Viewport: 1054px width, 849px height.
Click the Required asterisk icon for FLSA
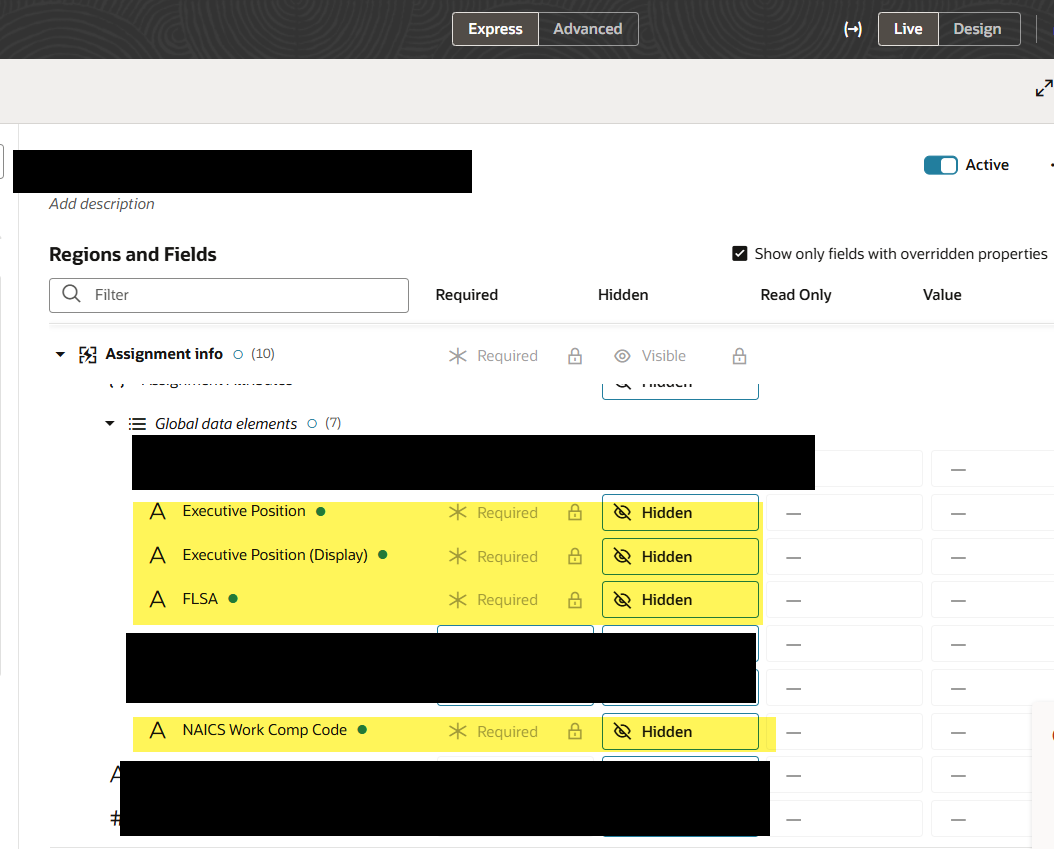click(x=458, y=599)
